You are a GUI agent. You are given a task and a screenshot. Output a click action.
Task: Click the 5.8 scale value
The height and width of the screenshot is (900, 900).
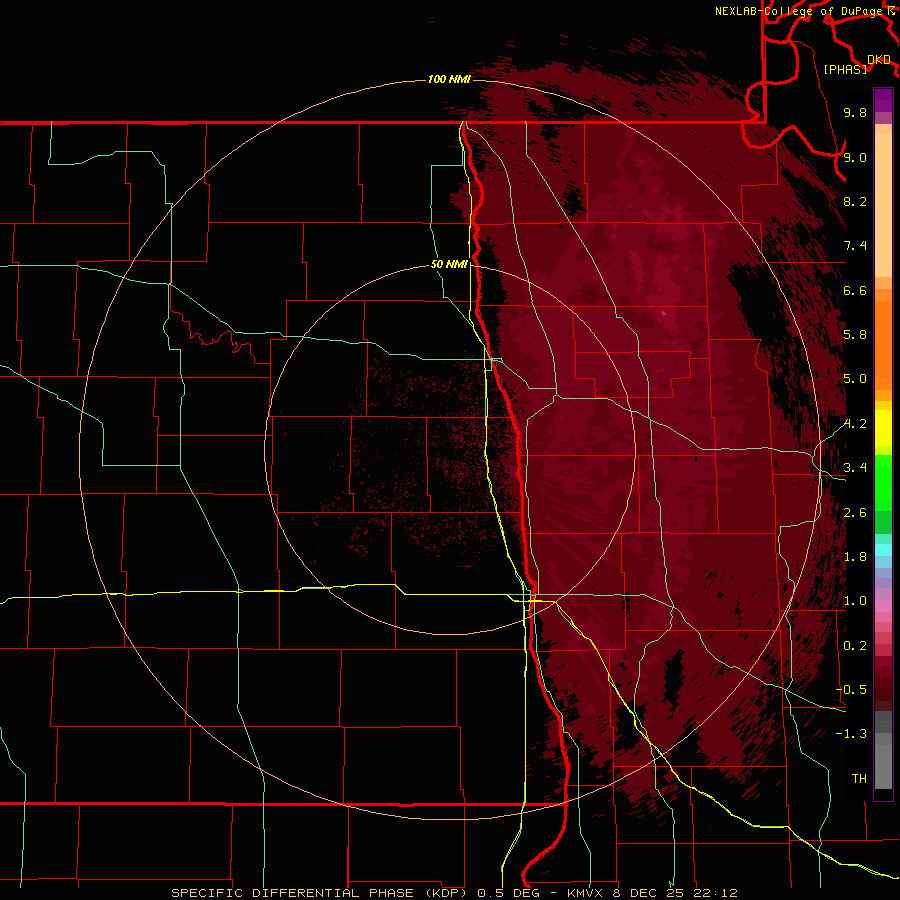(x=855, y=335)
